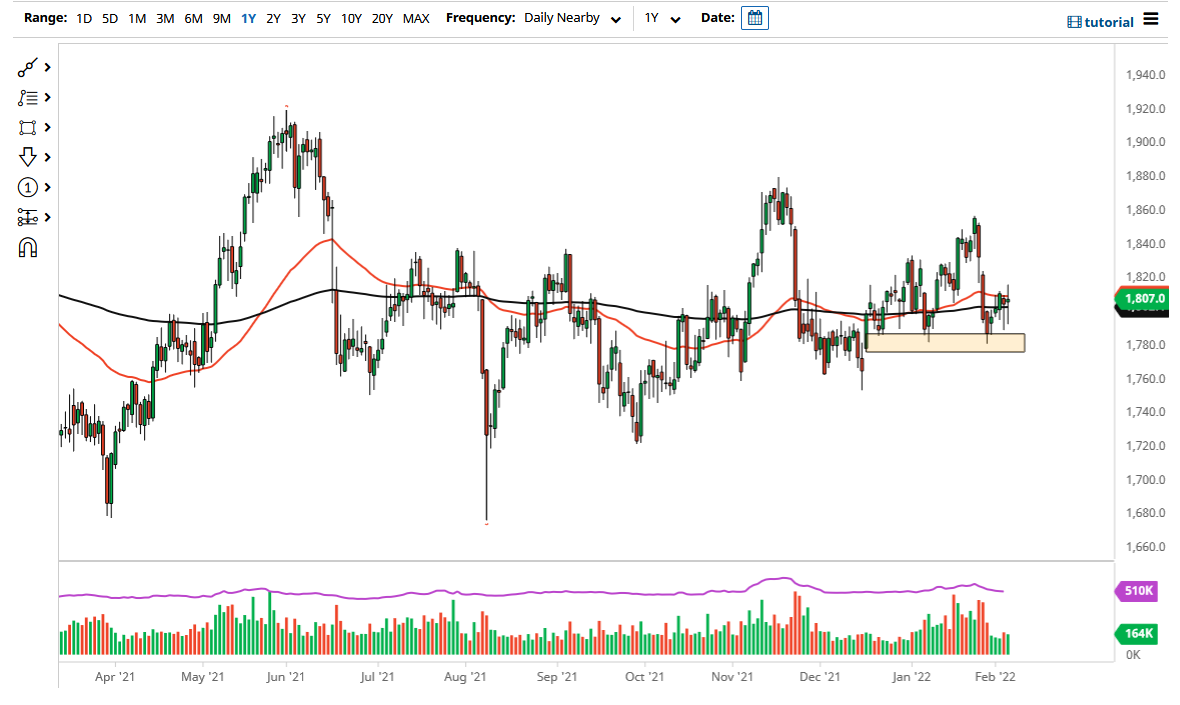The image size is (1180, 705).
Task: Open the 1Y period dropdown
Action: point(662,18)
